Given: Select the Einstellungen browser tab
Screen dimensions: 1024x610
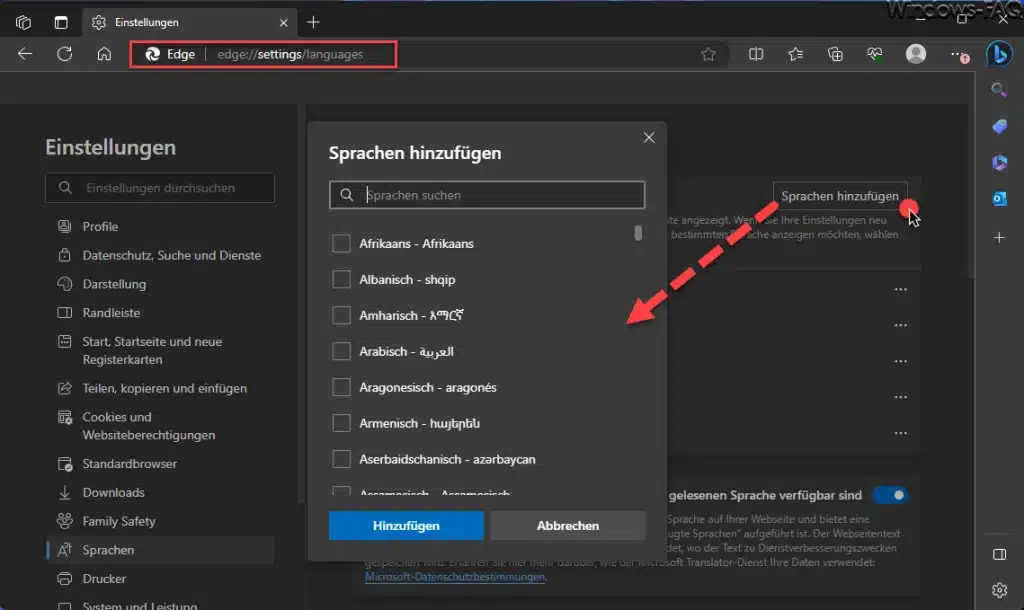Looking at the screenshot, I should (189, 23).
